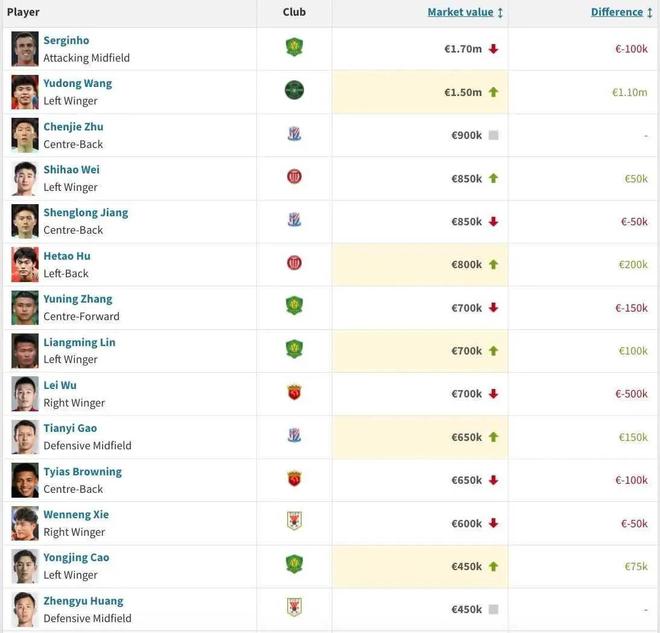
Task: Click Hetao Hu's club crest icon
Action: (294, 263)
